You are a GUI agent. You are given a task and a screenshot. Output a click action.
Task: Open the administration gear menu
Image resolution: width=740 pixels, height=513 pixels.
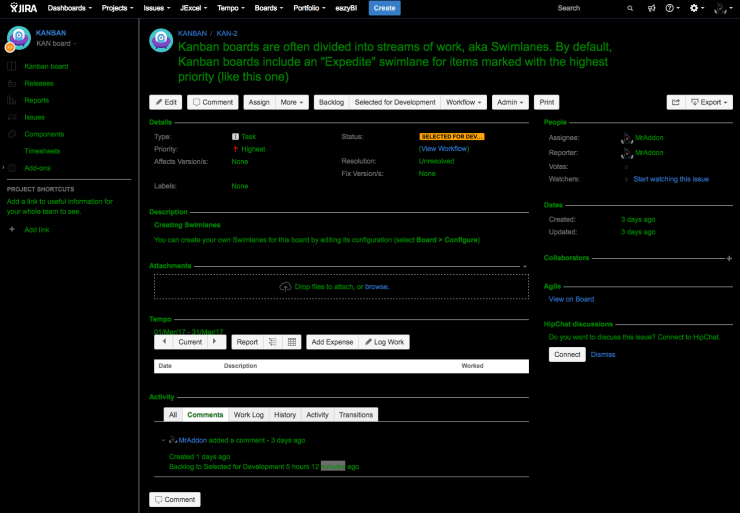(x=696, y=8)
